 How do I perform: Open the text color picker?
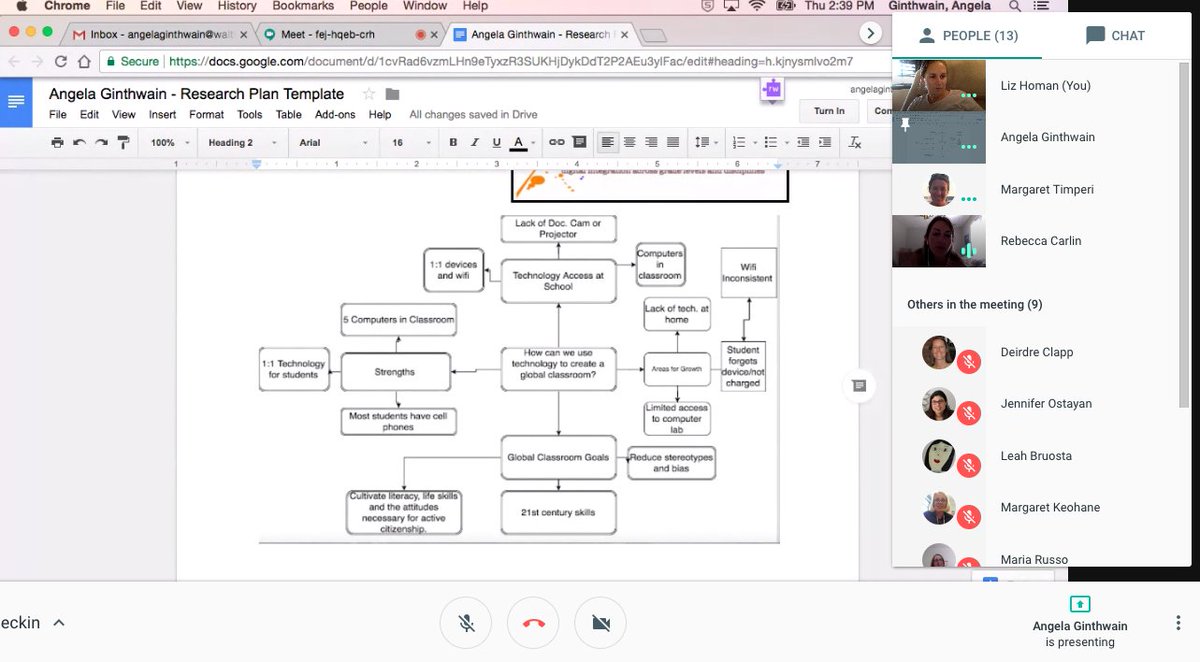click(x=518, y=142)
